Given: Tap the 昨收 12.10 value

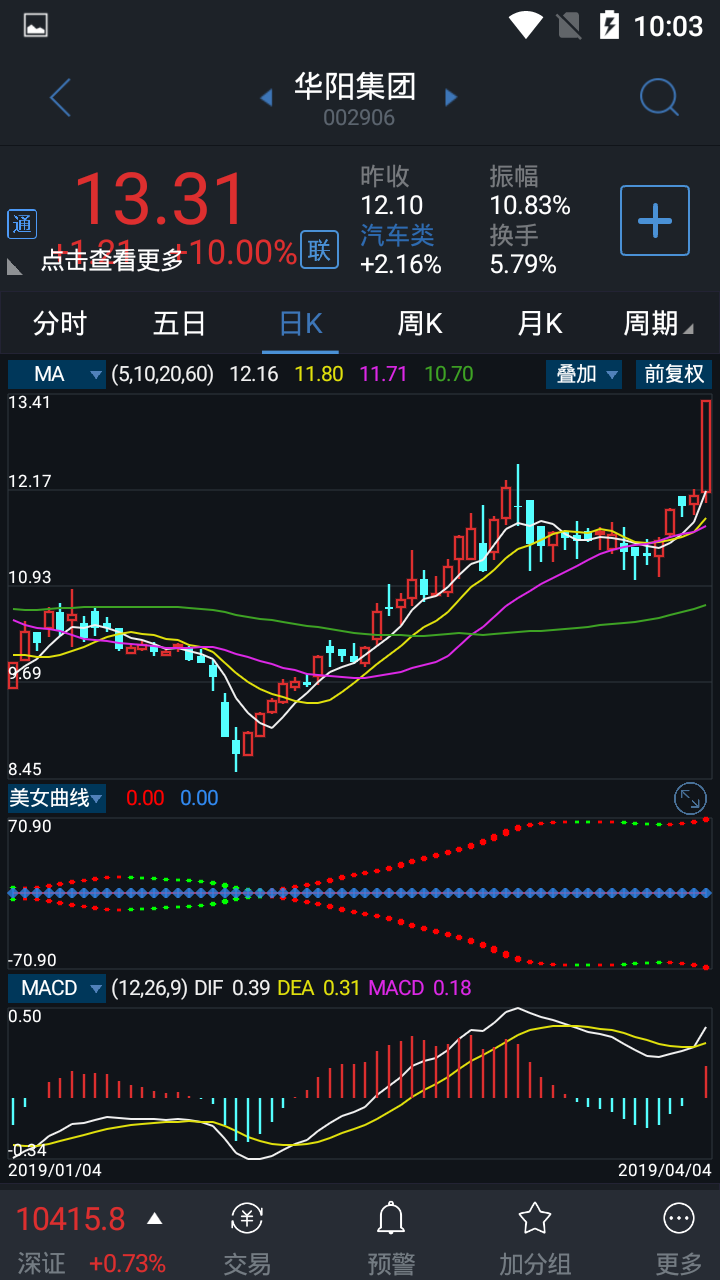Looking at the screenshot, I should (x=392, y=206).
